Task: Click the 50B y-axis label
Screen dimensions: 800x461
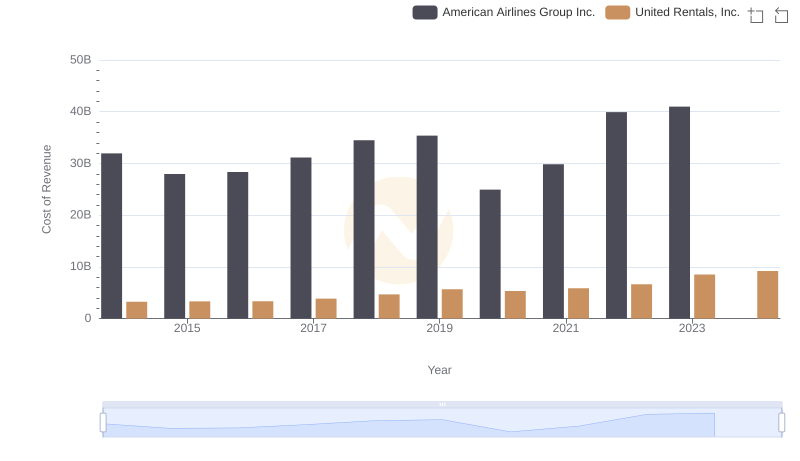Action: click(x=81, y=60)
